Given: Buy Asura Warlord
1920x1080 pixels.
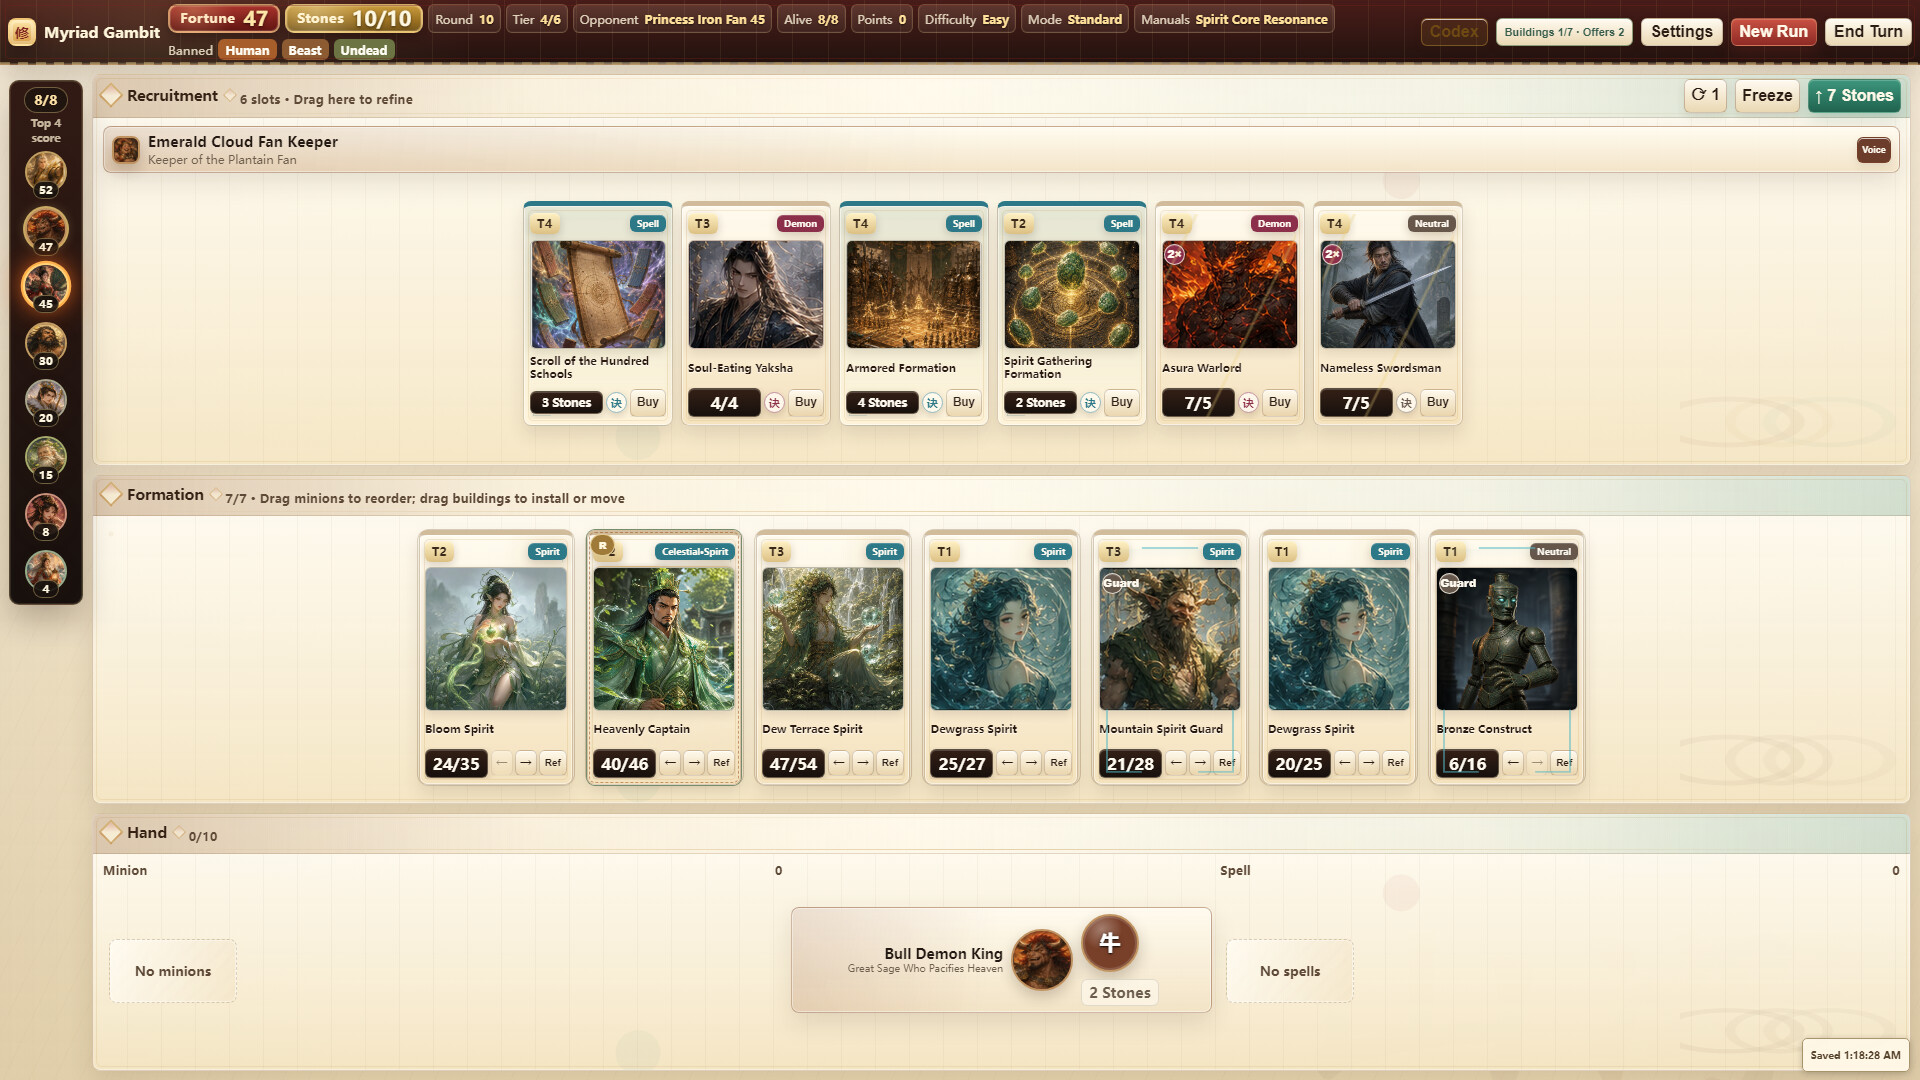Looking at the screenshot, I should coord(1280,402).
